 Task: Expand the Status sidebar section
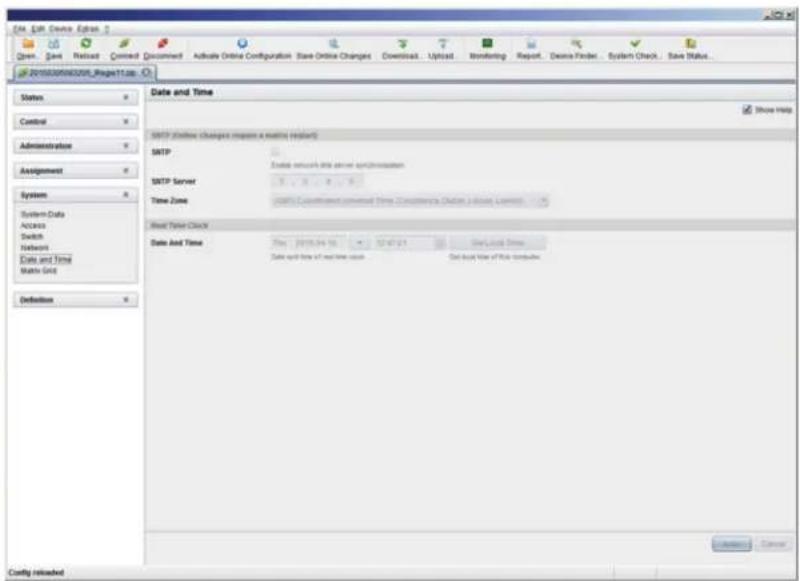click(x=76, y=97)
